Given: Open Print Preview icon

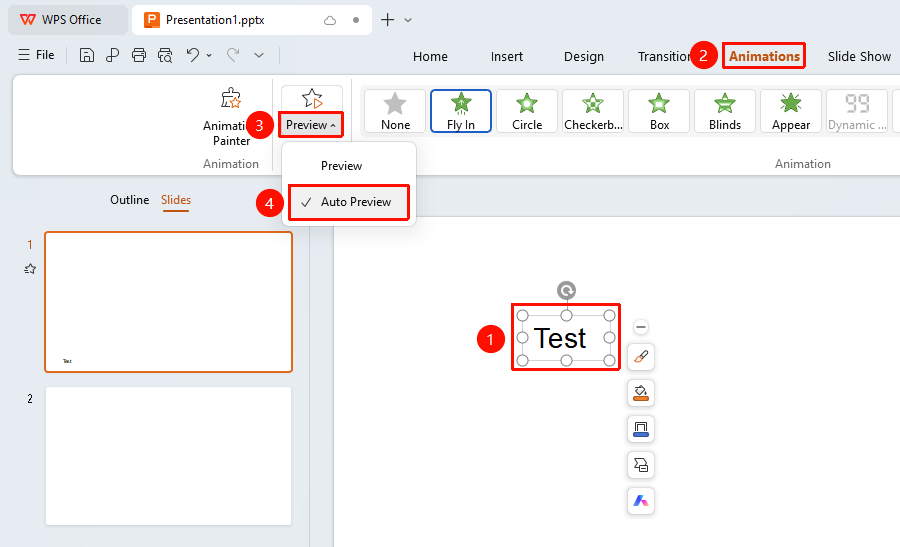Looking at the screenshot, I should point(165,55).
